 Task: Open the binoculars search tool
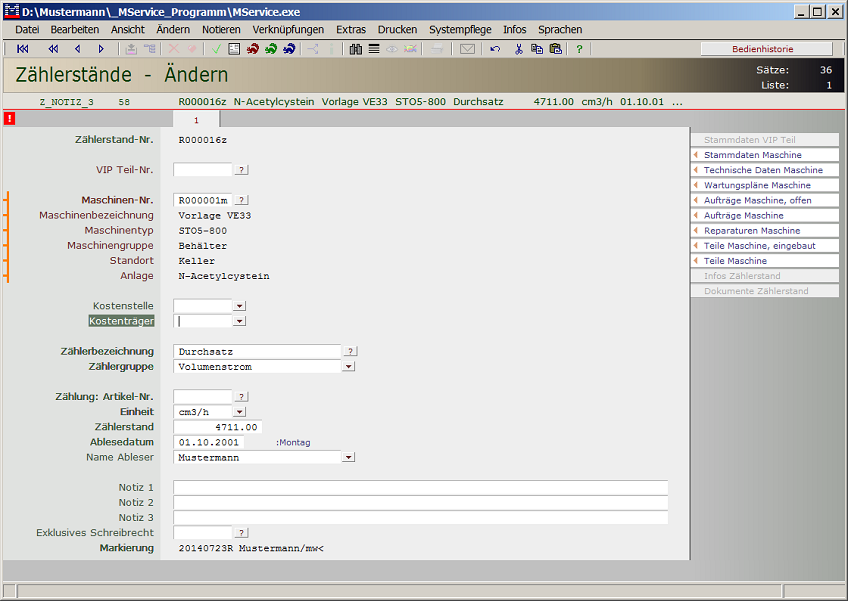pos(356,49)
